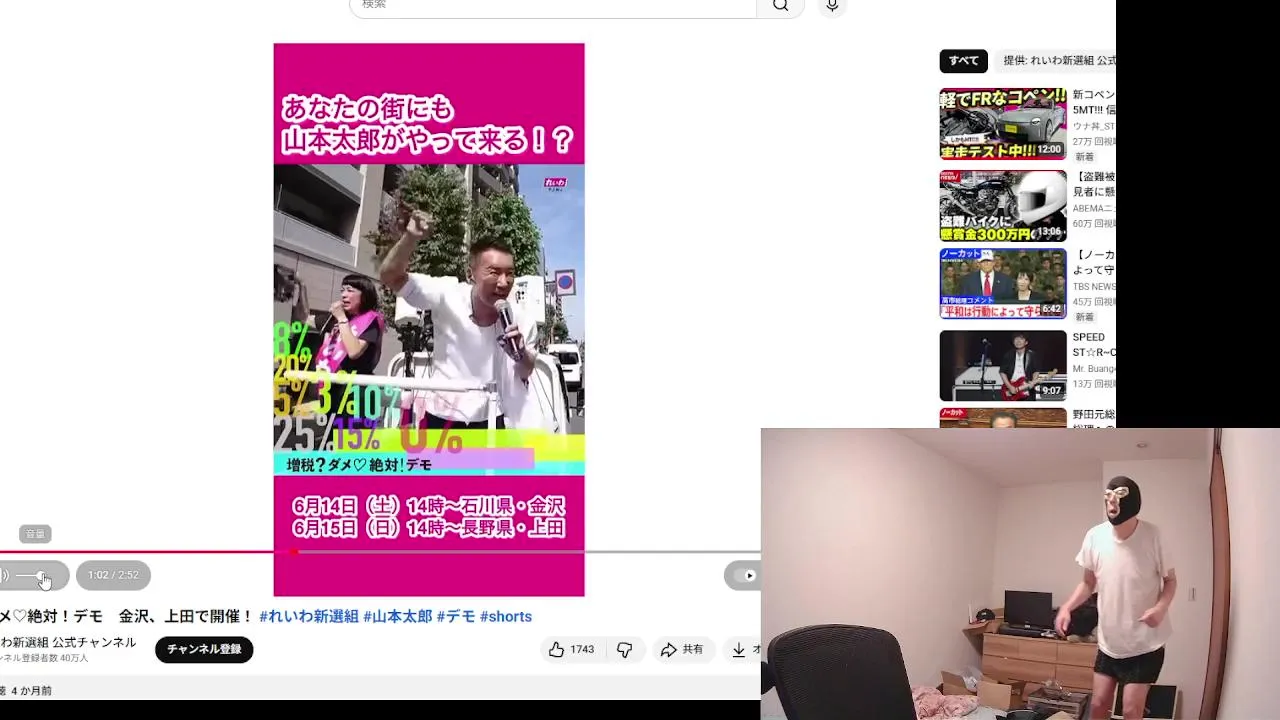The image size is (1280, 720).
Task: Click the 1743 like count
Action: 582,650
